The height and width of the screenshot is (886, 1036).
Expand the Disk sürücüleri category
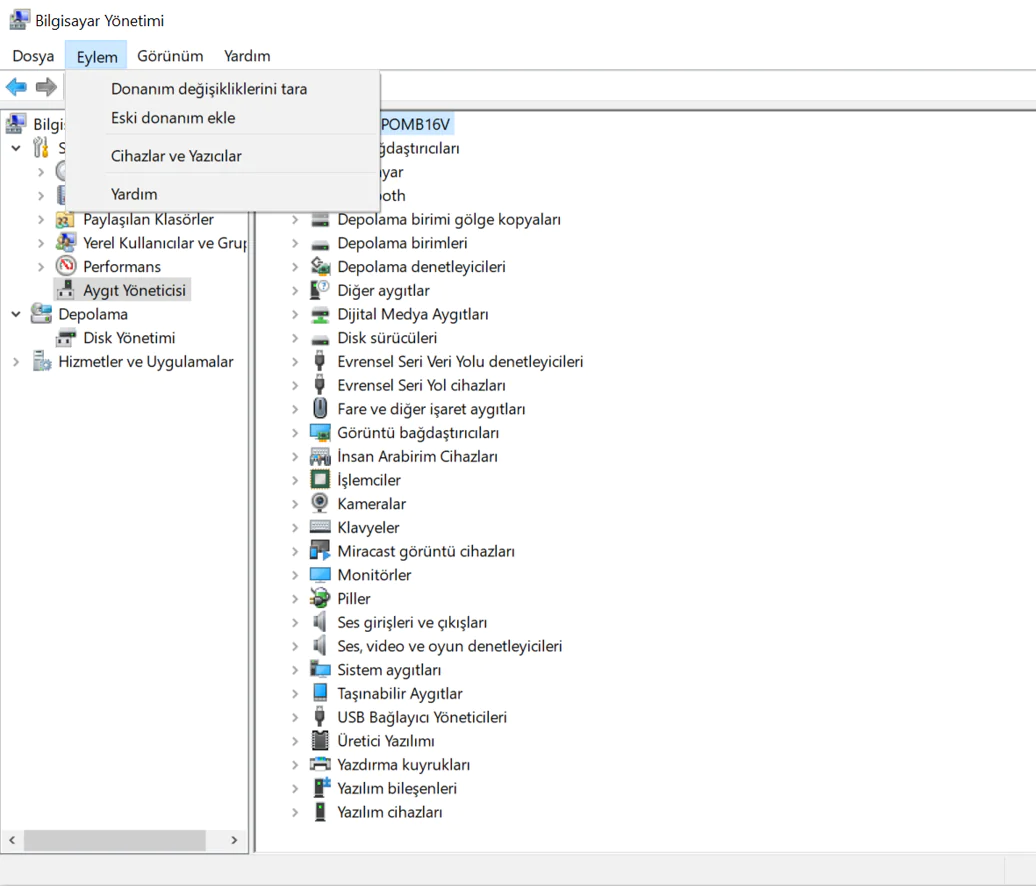295,338
